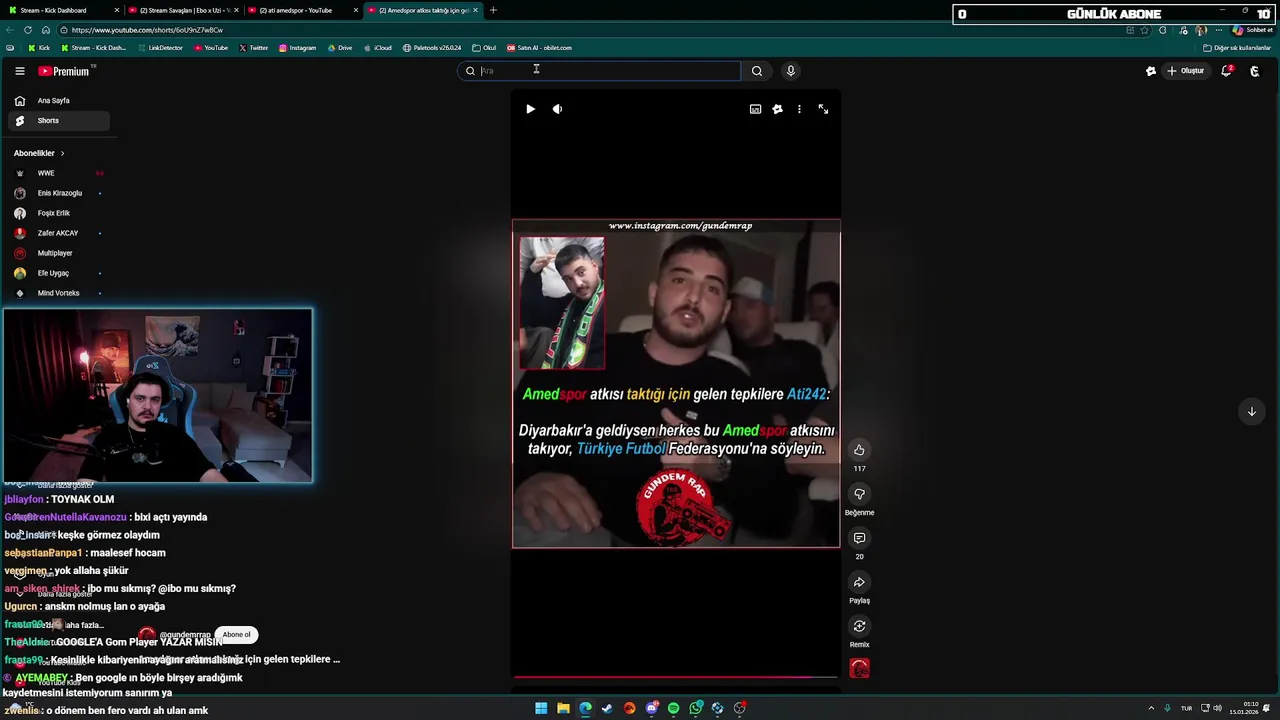The height and width of the screenshot is (720, 1280).
Task: Open File Explorer from taskbar
Action: pos(563,708)
